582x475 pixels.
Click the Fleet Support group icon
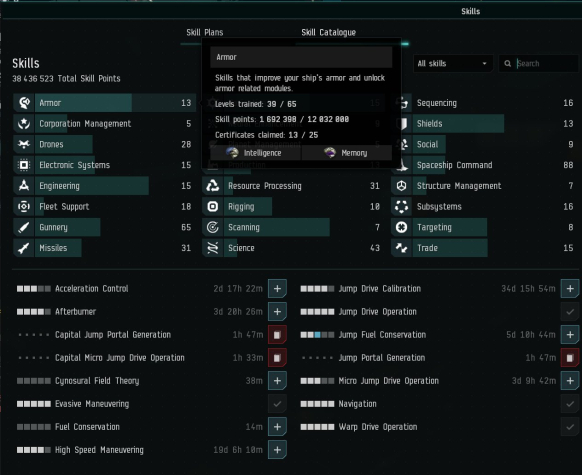click(24, 207)
